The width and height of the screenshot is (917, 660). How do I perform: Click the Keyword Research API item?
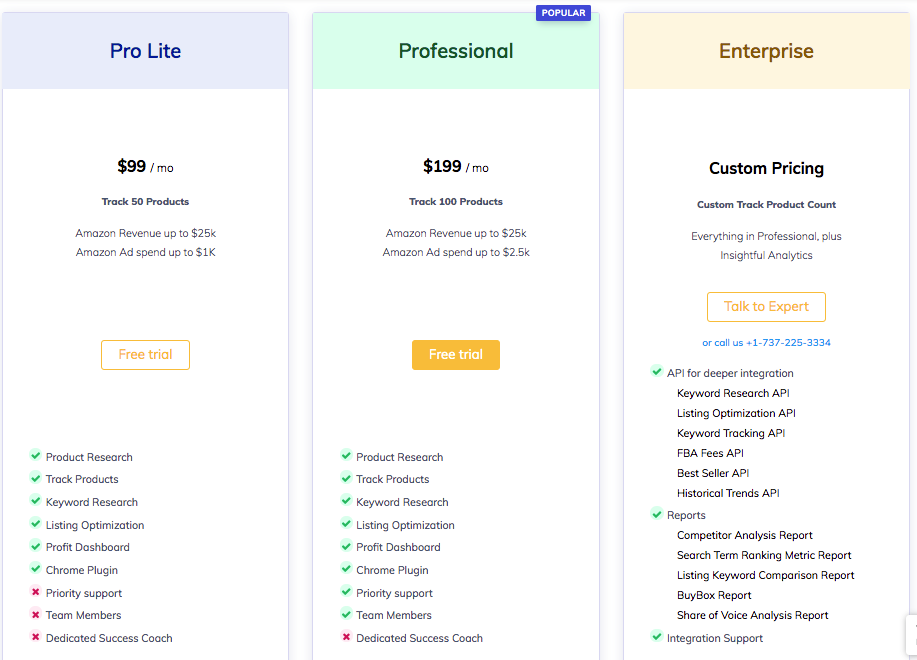click(x=733, y=393)
